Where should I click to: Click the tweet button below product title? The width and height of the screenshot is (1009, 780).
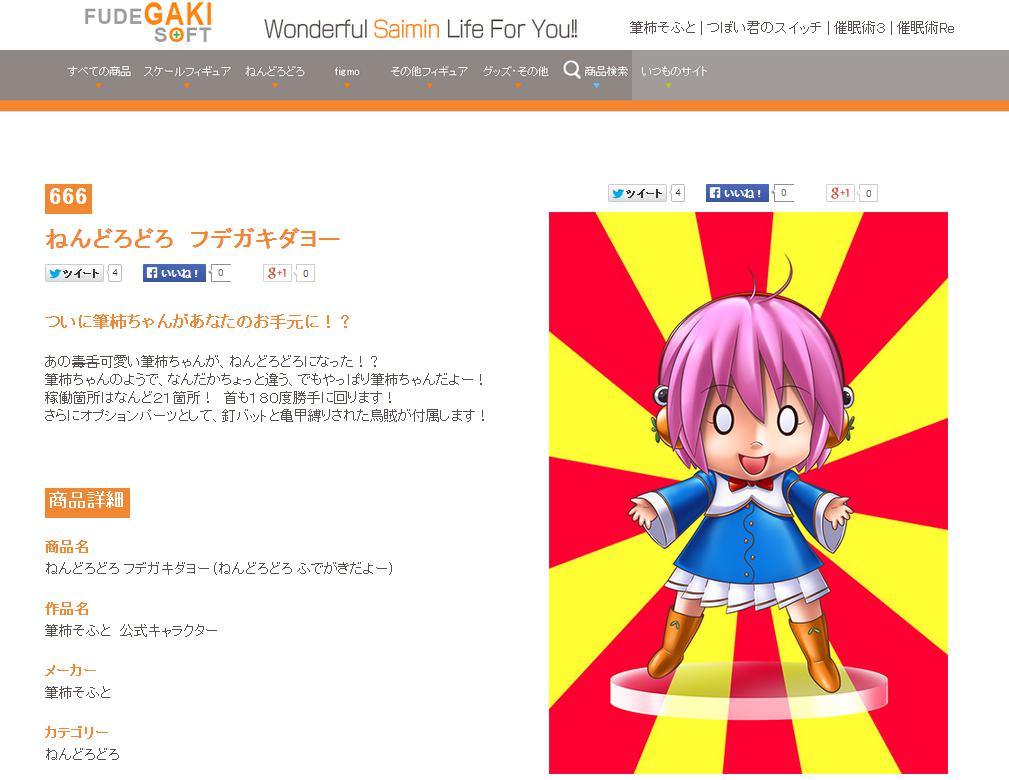(x=74, y=274)
